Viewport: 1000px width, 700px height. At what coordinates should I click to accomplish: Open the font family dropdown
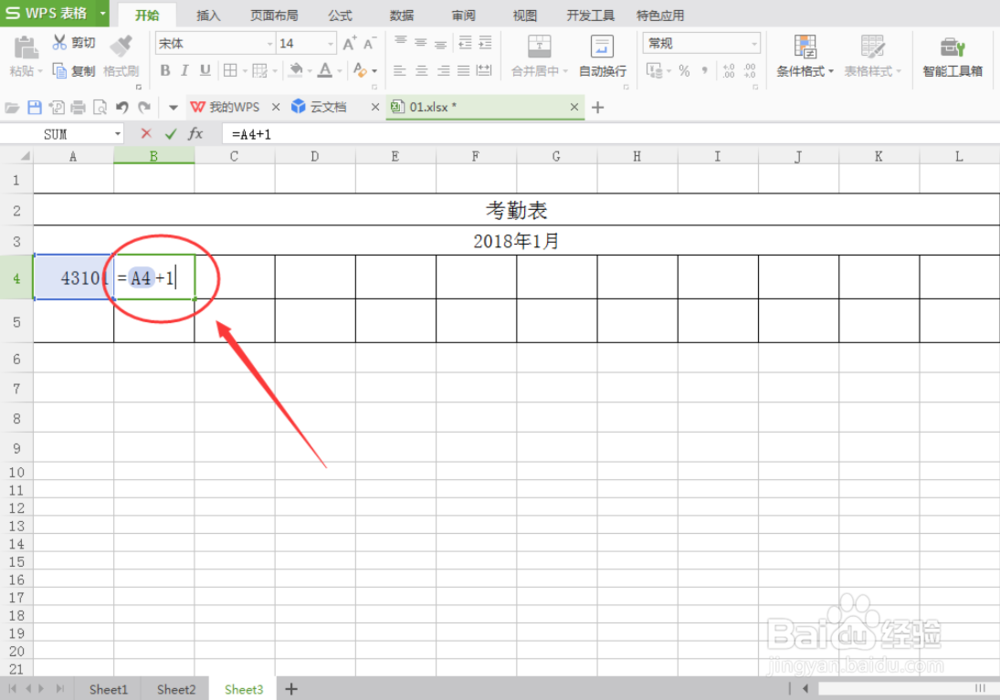tap(270, 43)
